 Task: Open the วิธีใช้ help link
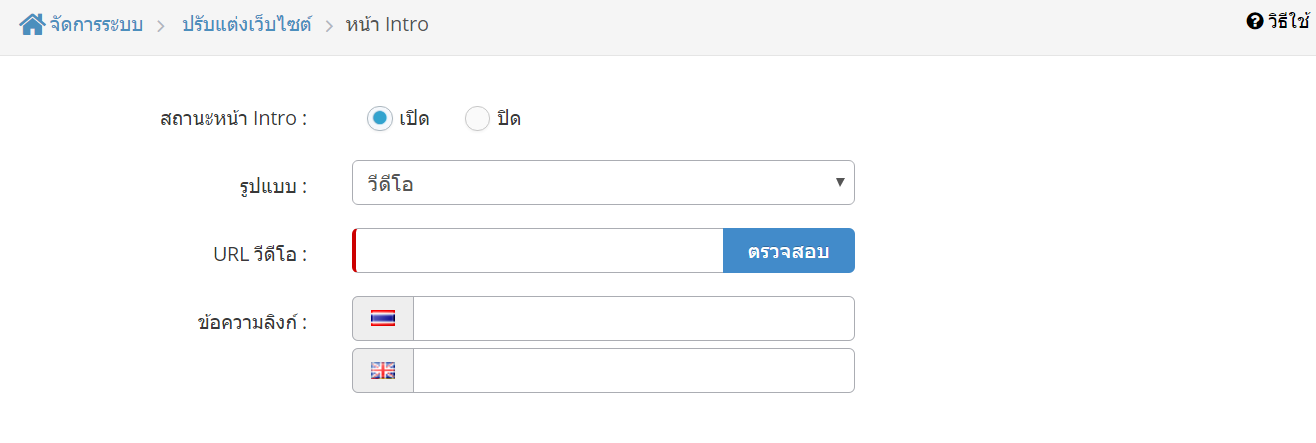tap(1288, 20)
